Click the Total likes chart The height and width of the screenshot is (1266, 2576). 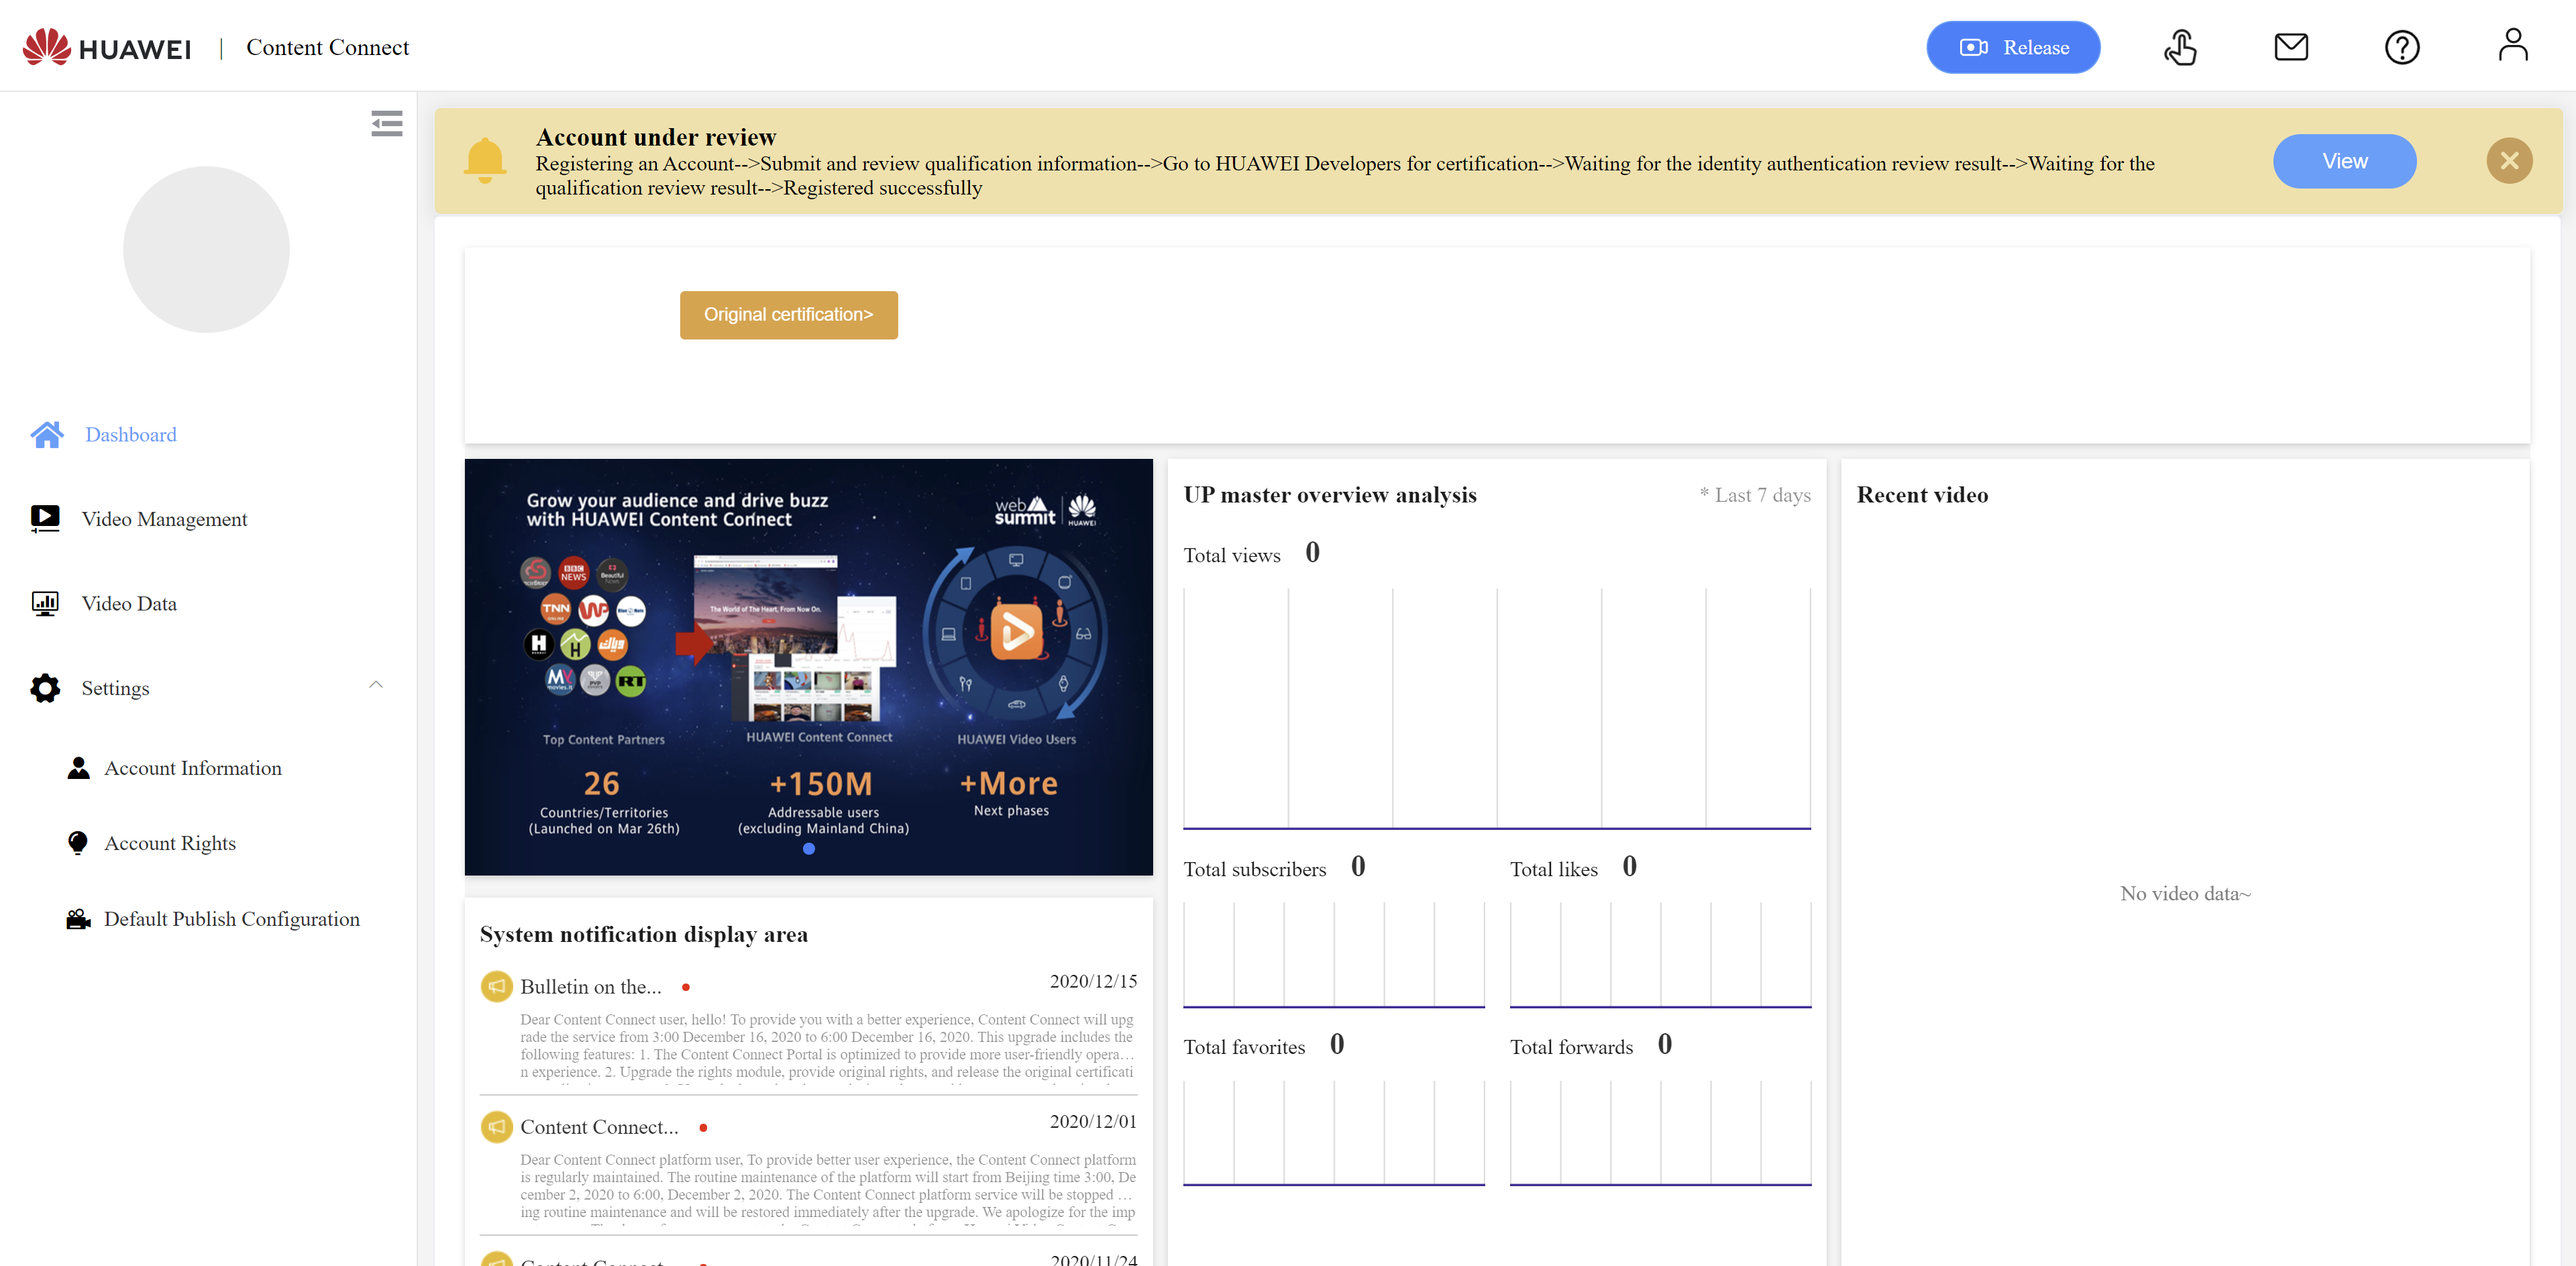(1660, 955)
